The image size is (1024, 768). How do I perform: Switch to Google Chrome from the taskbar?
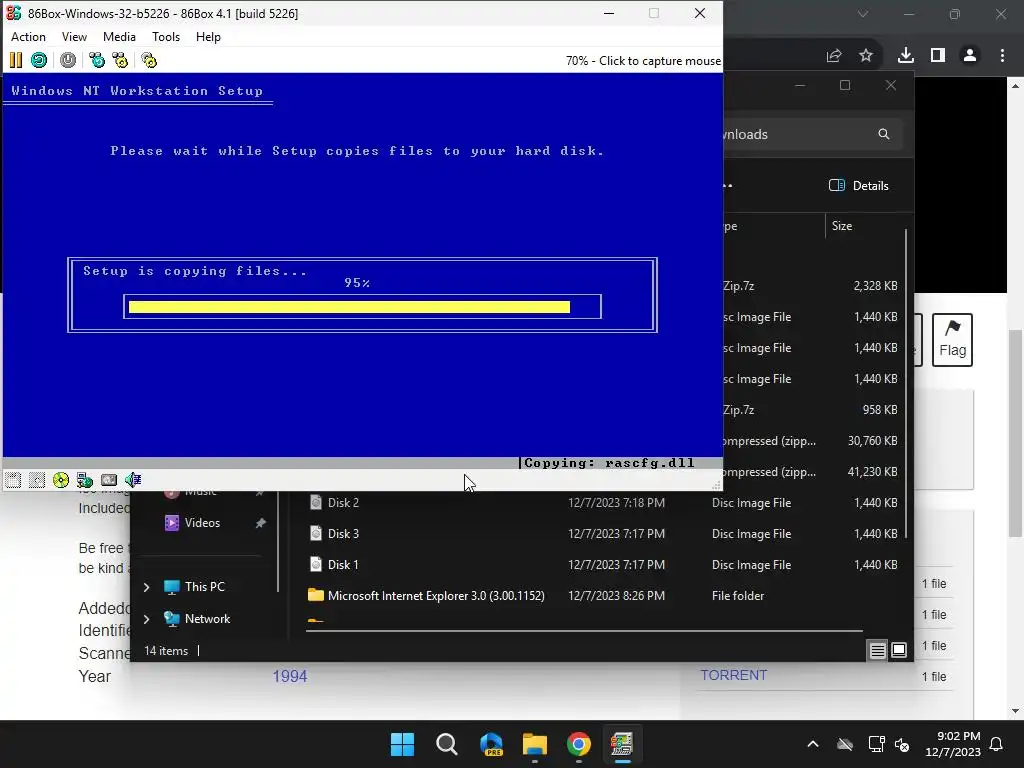point(579,744)
